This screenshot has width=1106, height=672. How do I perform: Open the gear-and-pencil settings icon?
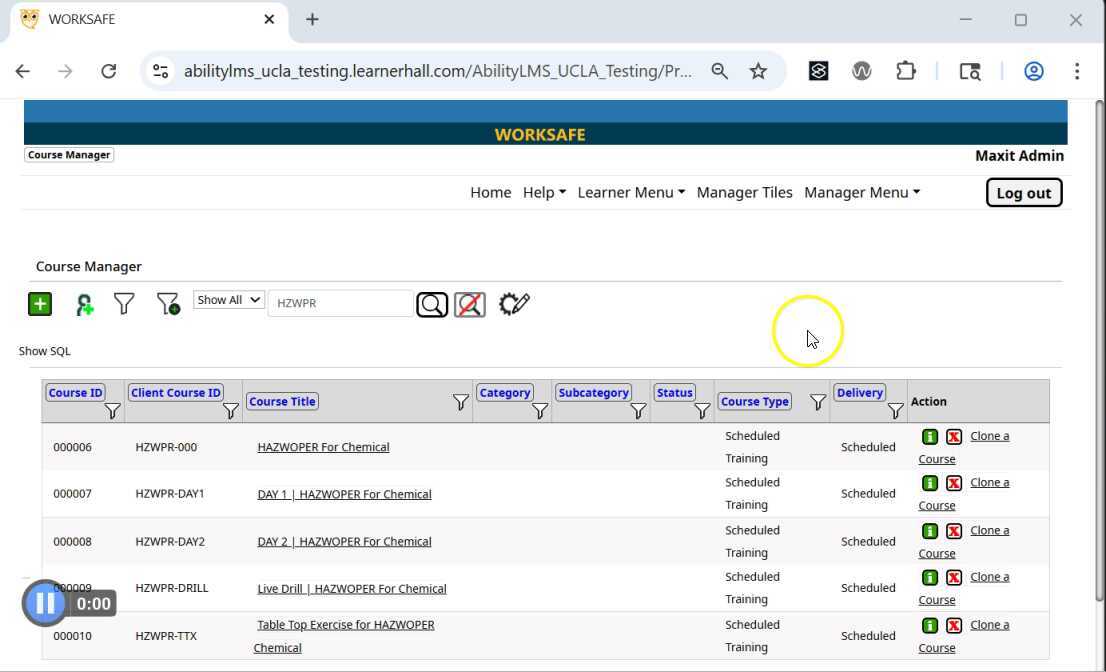[514, 304]
